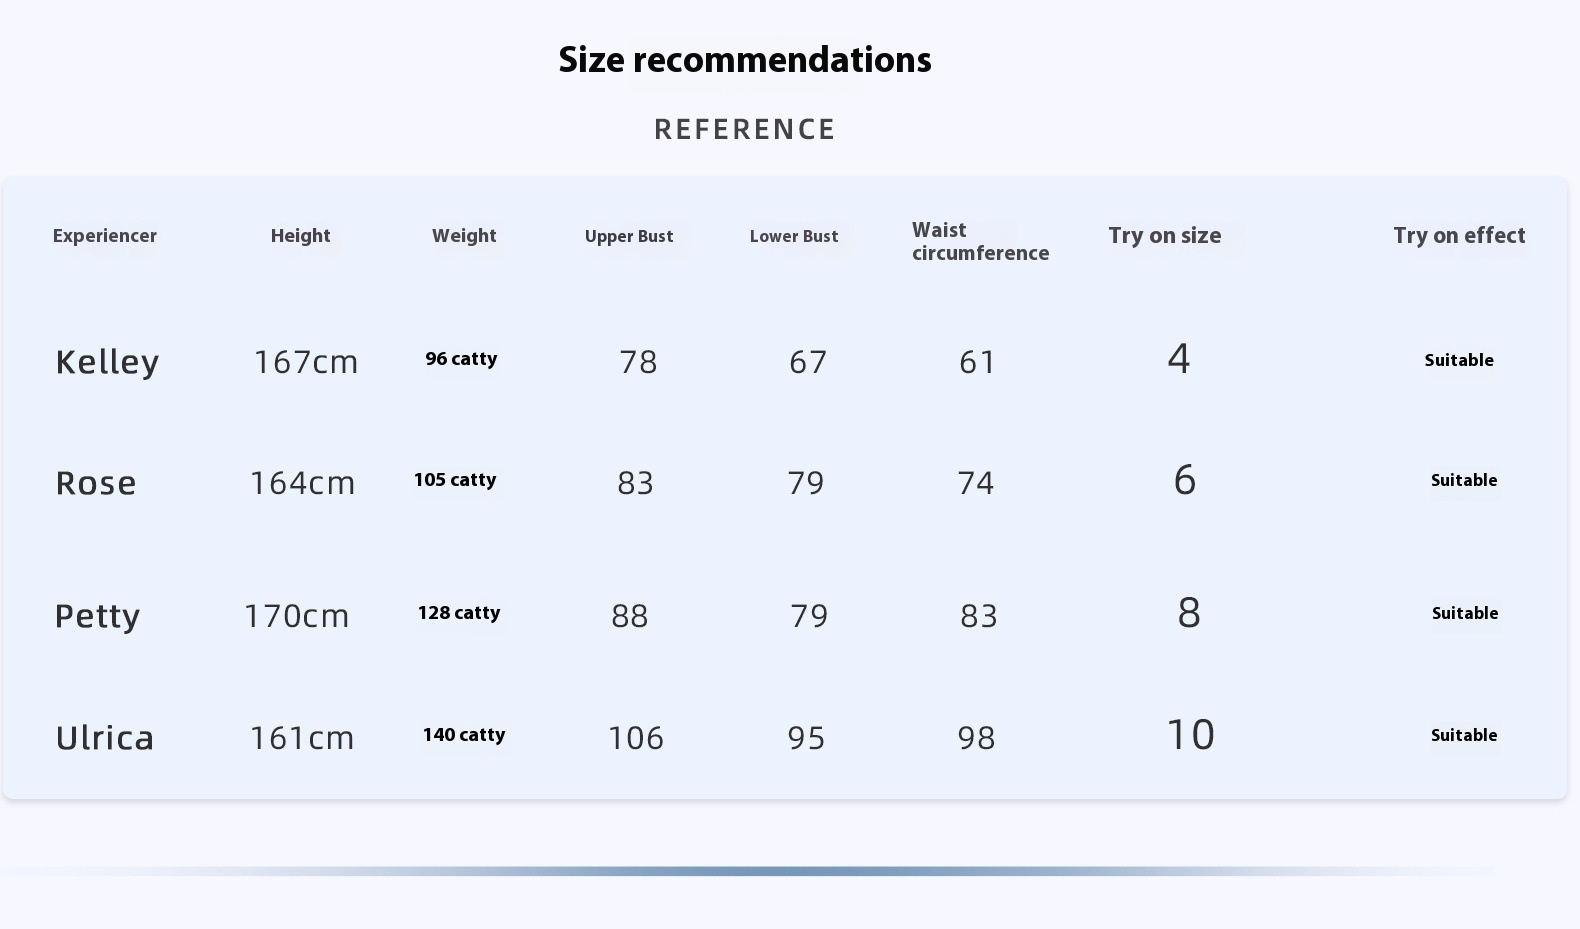The height and width of the screenshot is (929, 1580).
Task: Select the Lower Bust column header
Action: (794, 237)
